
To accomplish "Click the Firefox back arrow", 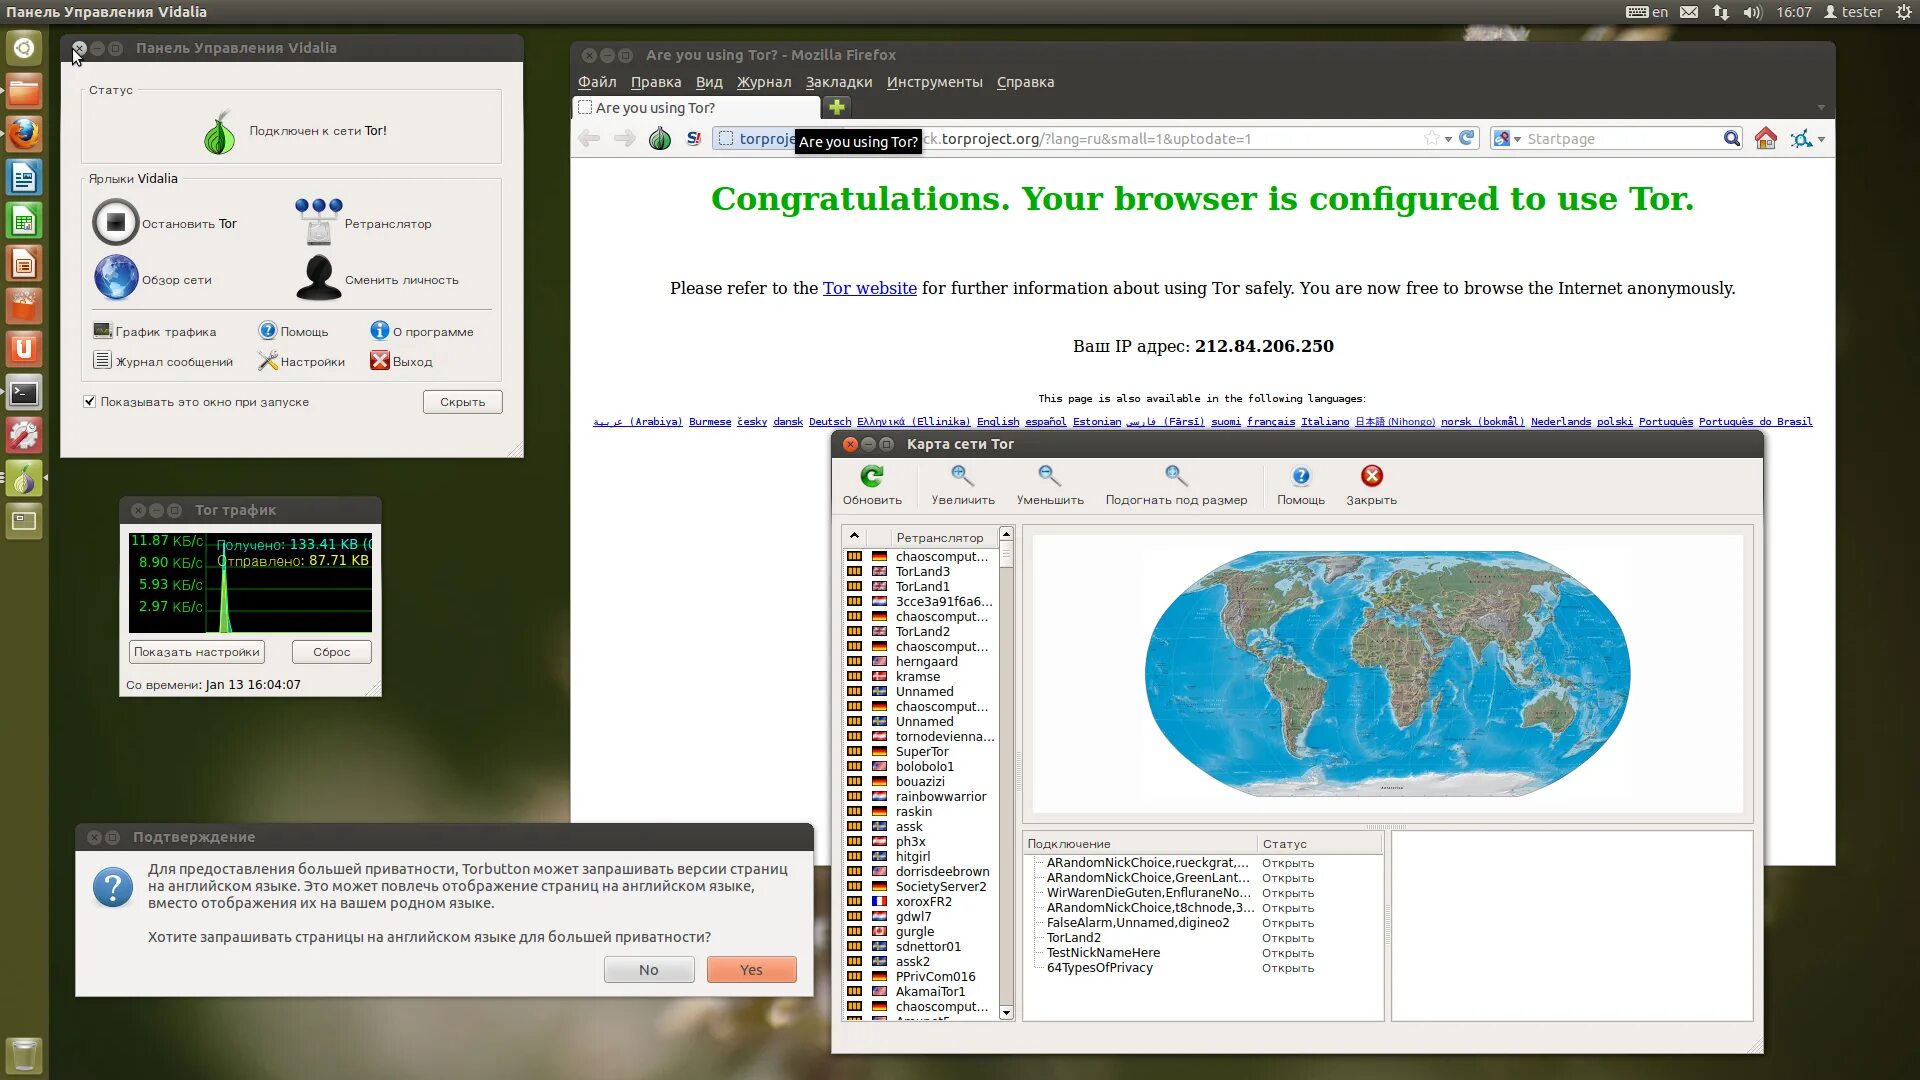I will [589, 139].
